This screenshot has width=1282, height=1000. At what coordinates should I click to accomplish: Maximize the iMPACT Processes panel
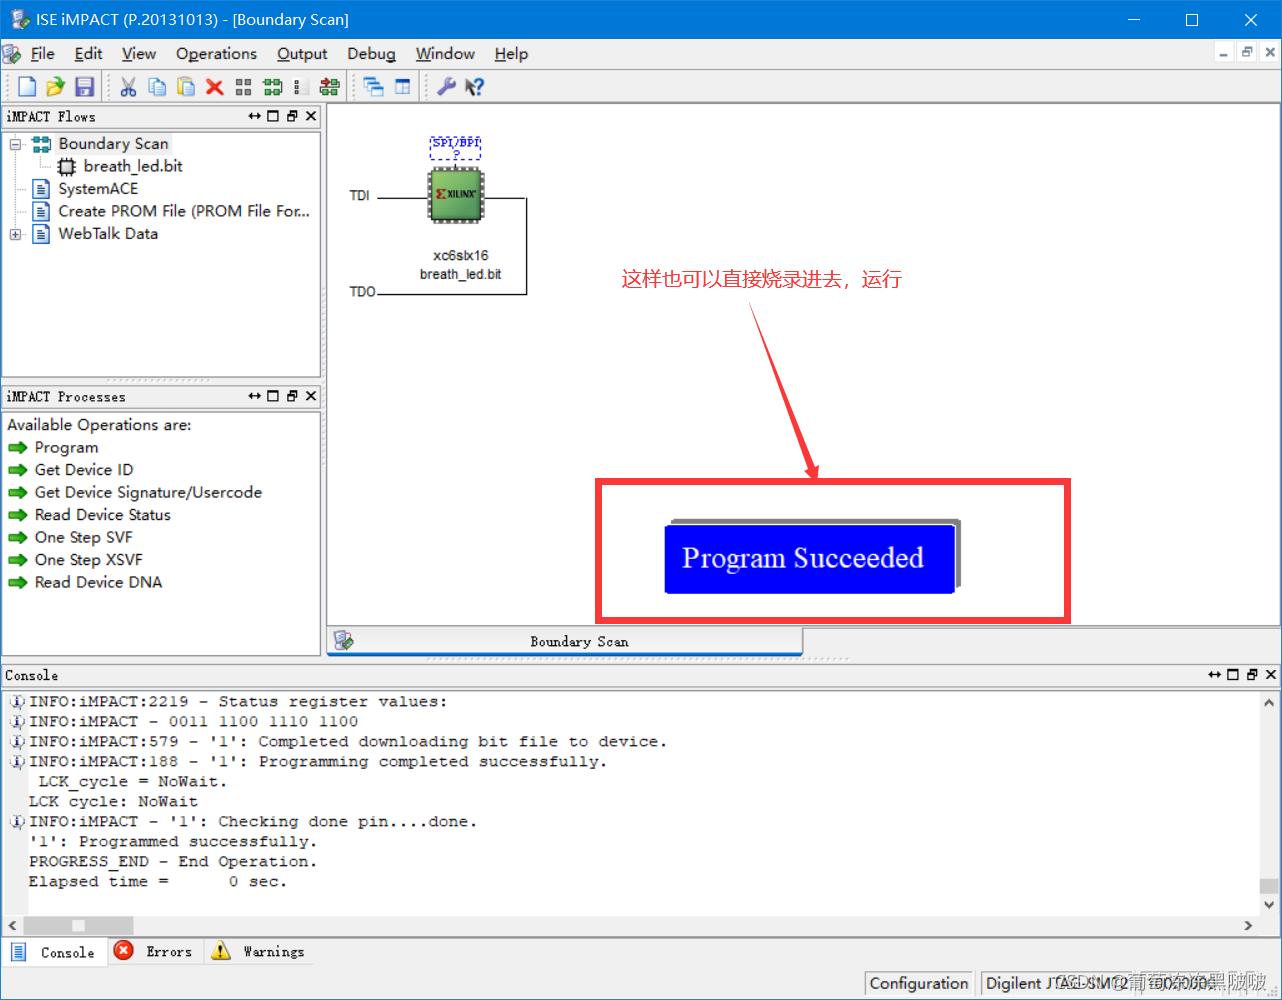(273, 396)
